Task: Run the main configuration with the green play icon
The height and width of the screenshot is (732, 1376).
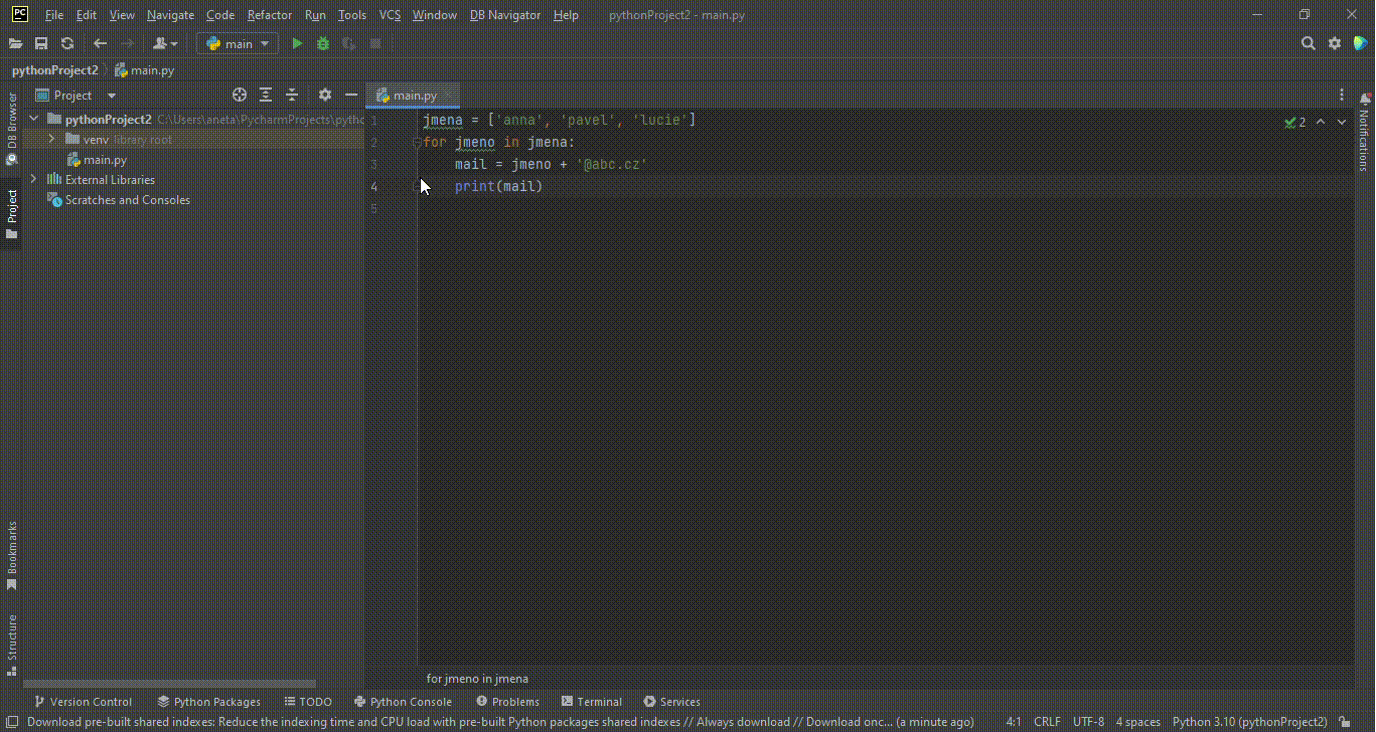Action: pyautogui.click(x=296, y=43)
